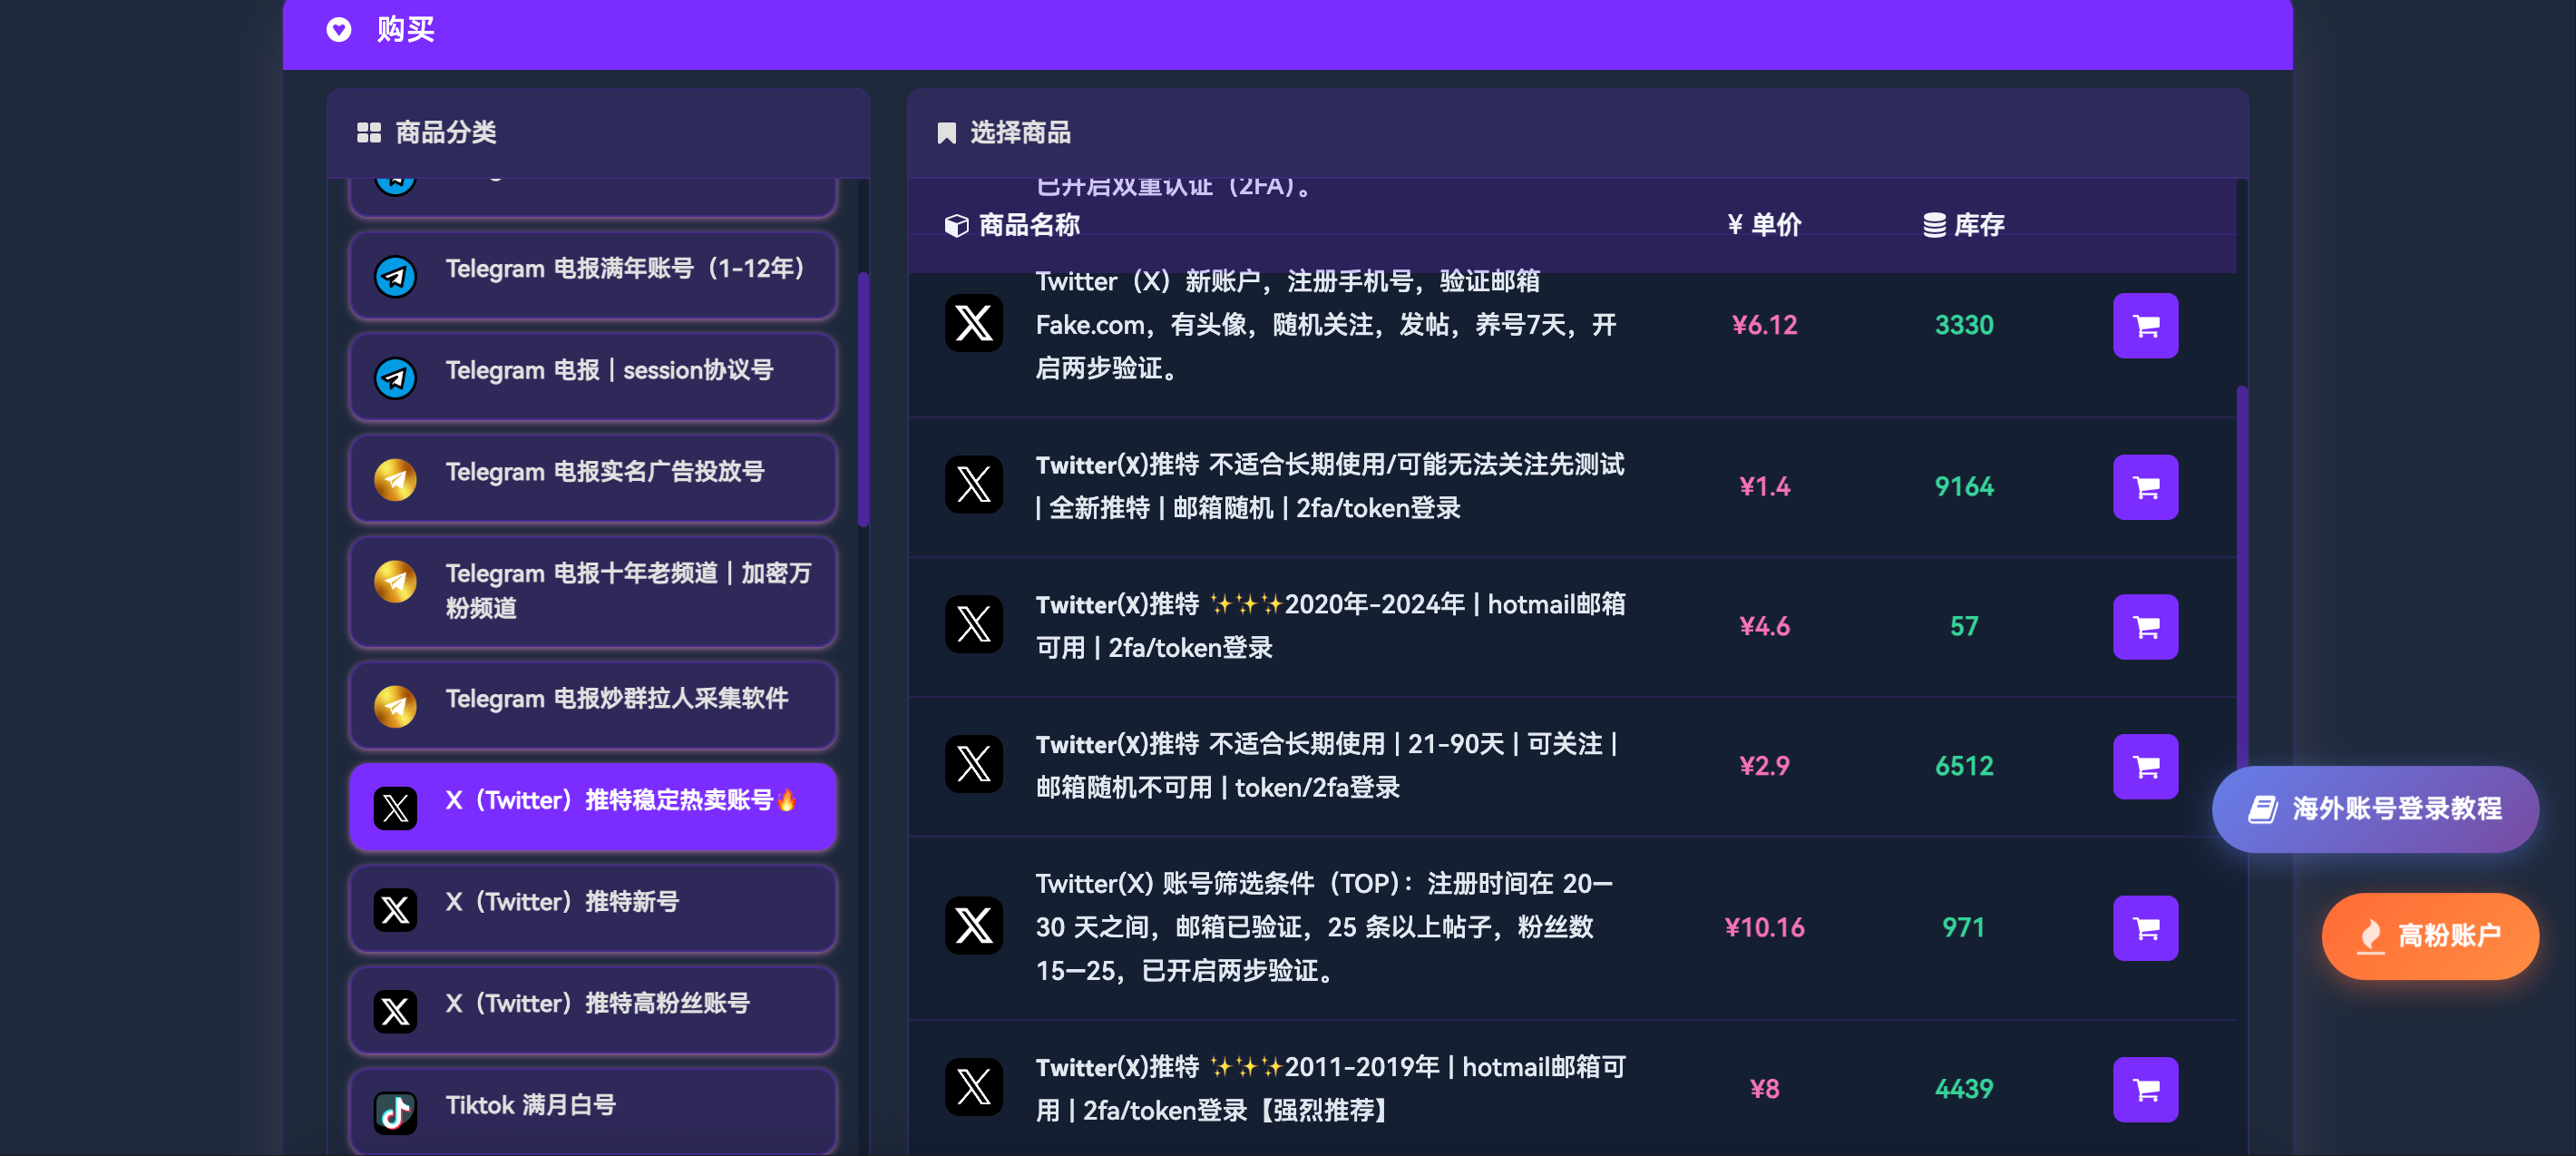Click cart button for 2020年-2024年 hotmail item
Viewport: 2576px width, 1156px height.
[x=2145, y=627]
